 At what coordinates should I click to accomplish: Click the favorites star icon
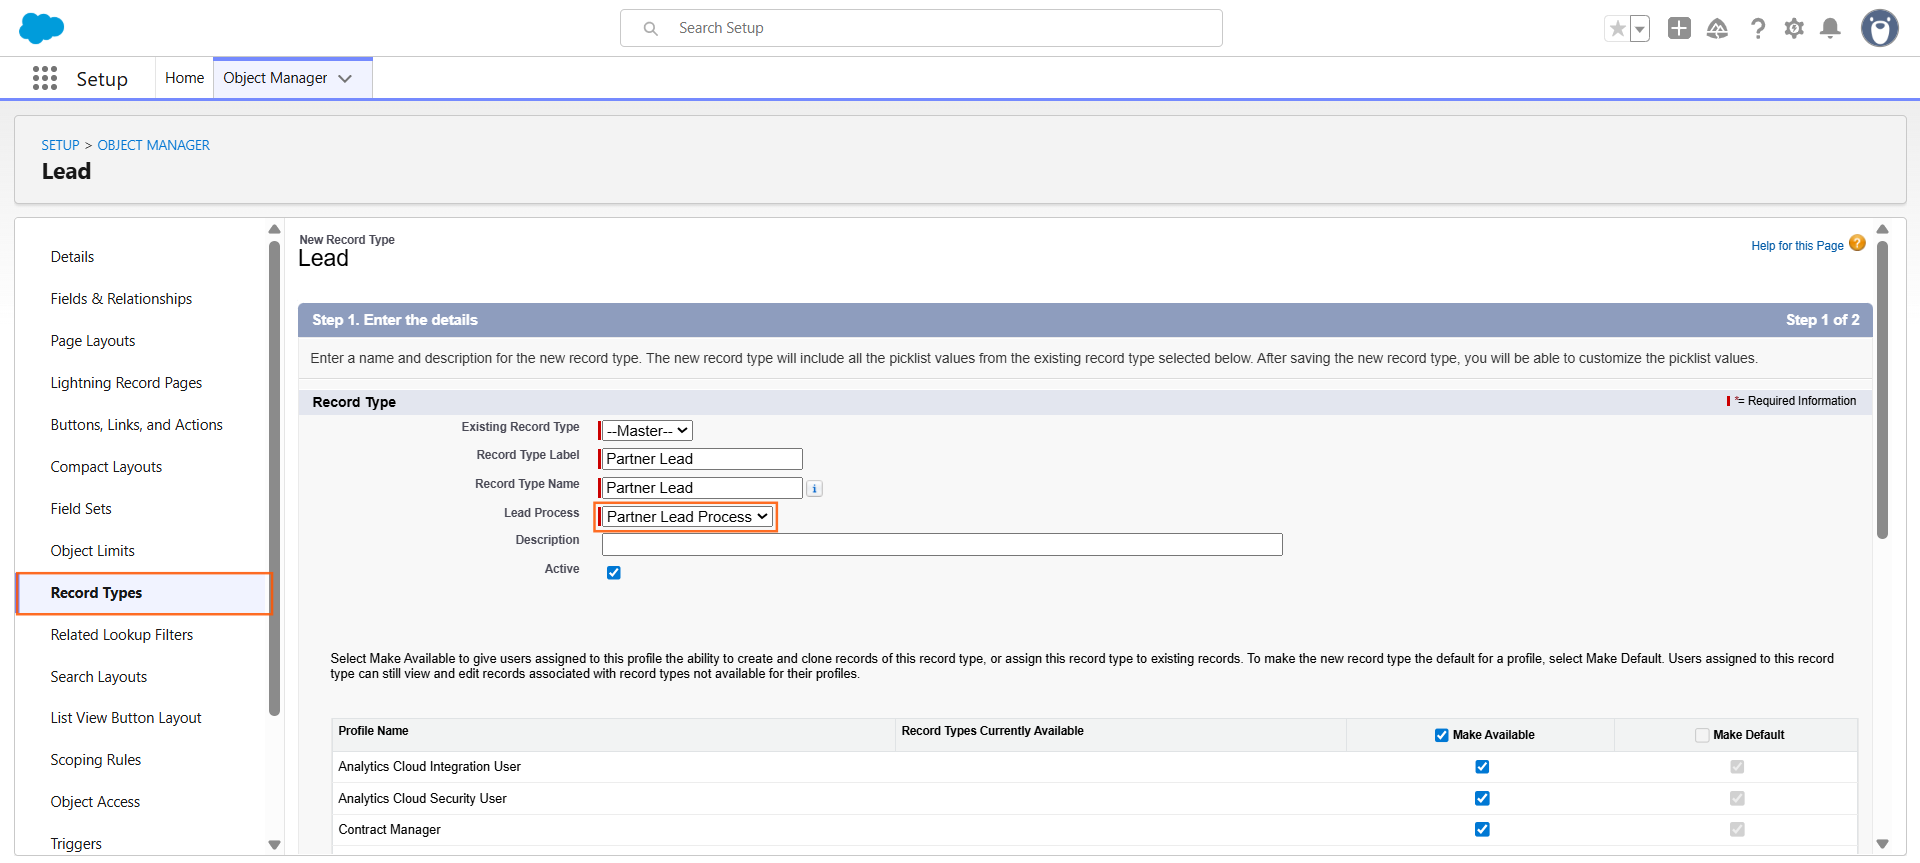pyautogui.click(x=1617, y=29)
